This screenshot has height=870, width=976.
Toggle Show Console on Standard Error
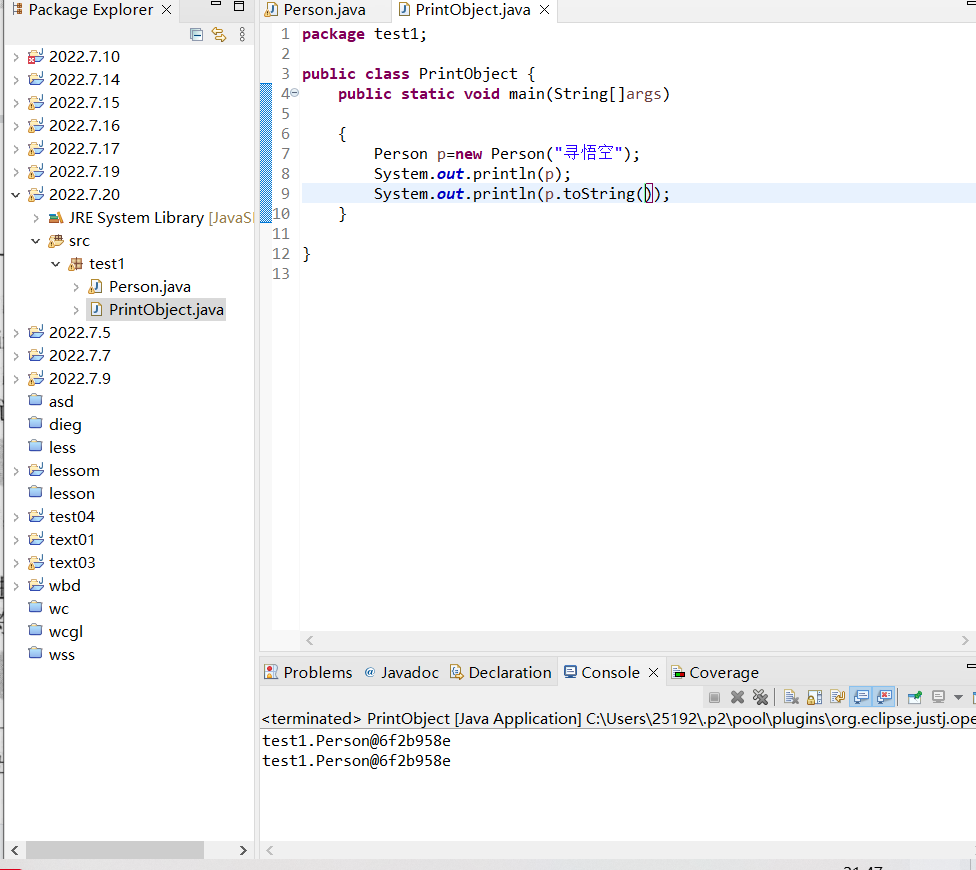point(884,698)
